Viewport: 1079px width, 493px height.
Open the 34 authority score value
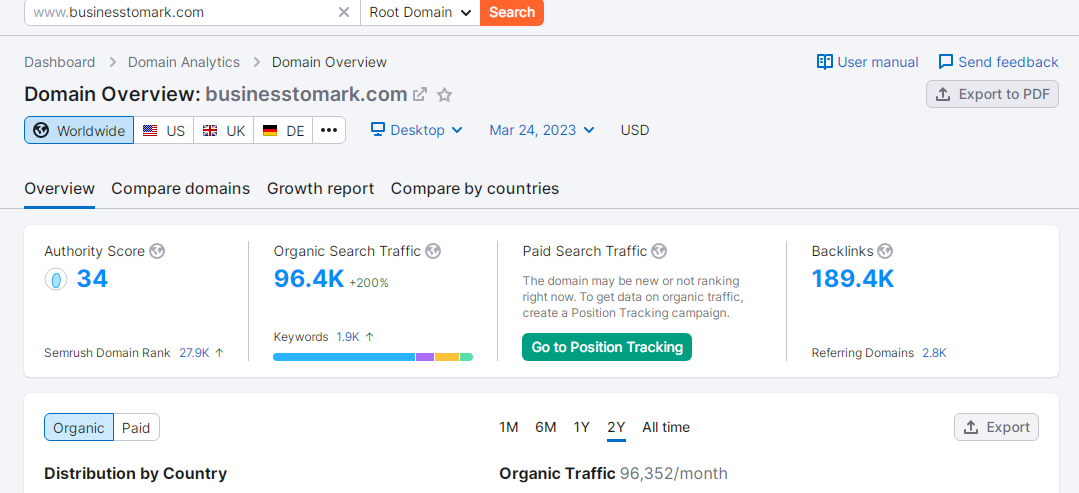tap(92, 278)
